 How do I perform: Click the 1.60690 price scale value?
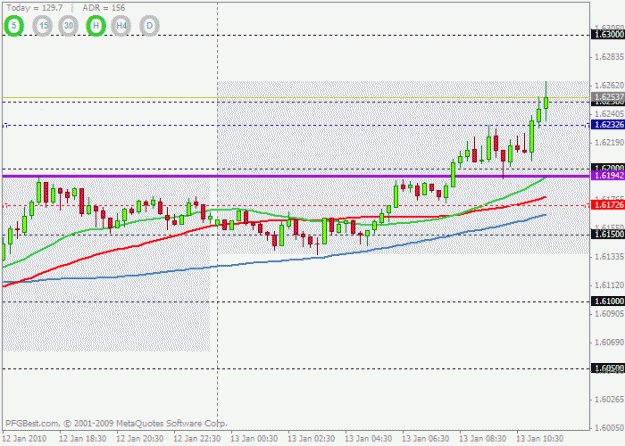[x=609, y=342]
